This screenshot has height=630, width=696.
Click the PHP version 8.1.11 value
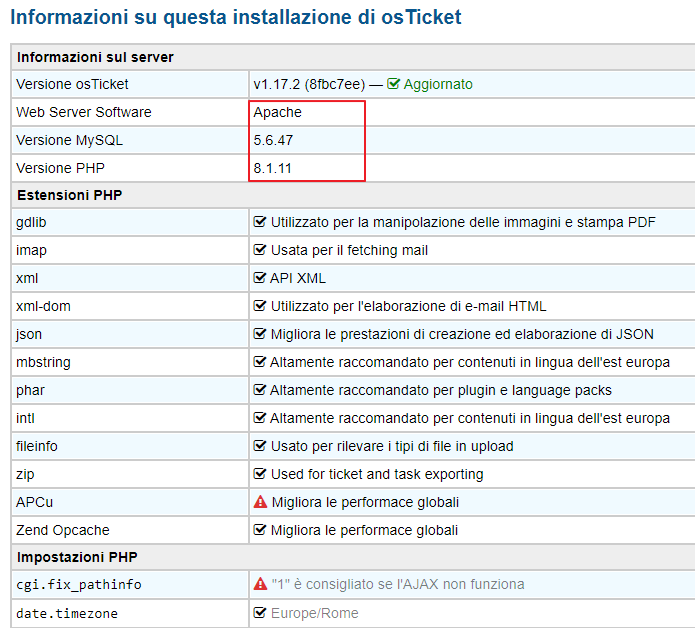tap(272, 168)
